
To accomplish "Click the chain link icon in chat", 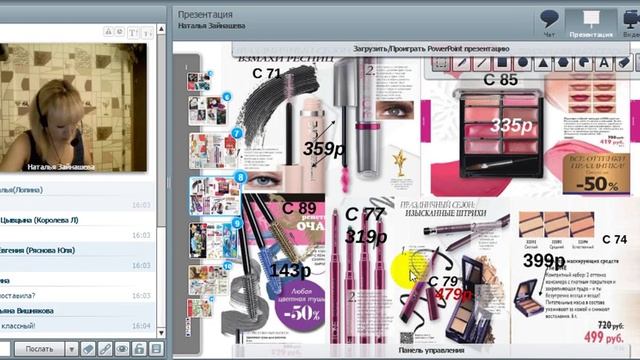I will tap(105, 349).
